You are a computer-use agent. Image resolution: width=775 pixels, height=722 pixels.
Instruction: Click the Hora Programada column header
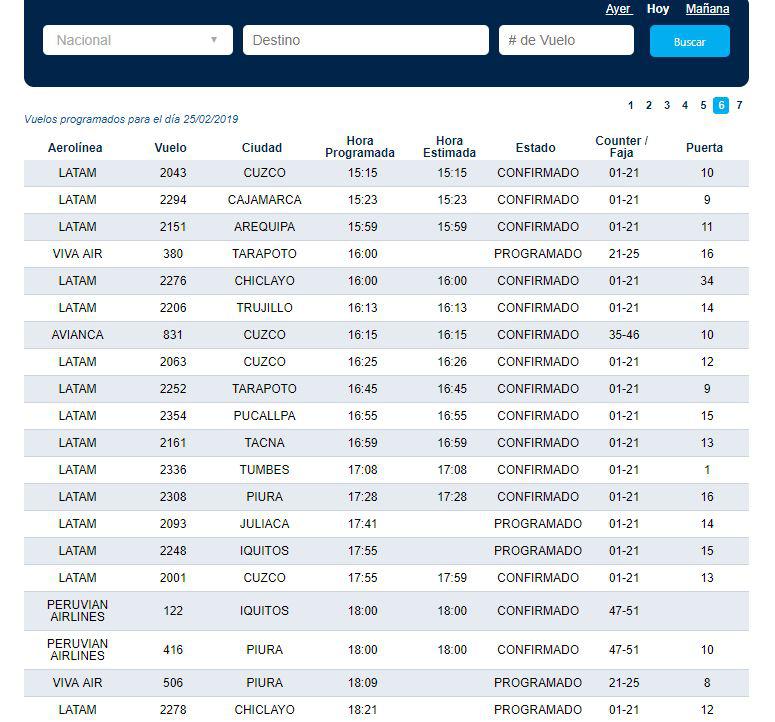(360, 147)
